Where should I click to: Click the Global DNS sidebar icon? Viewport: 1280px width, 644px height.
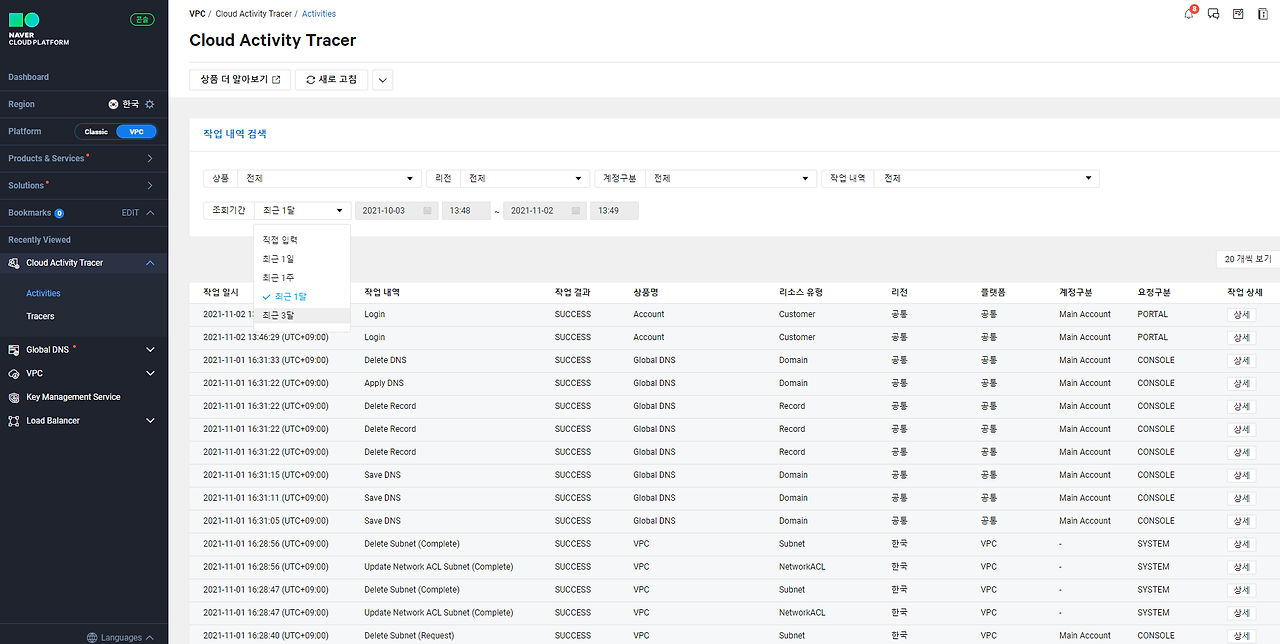[14, 350]
